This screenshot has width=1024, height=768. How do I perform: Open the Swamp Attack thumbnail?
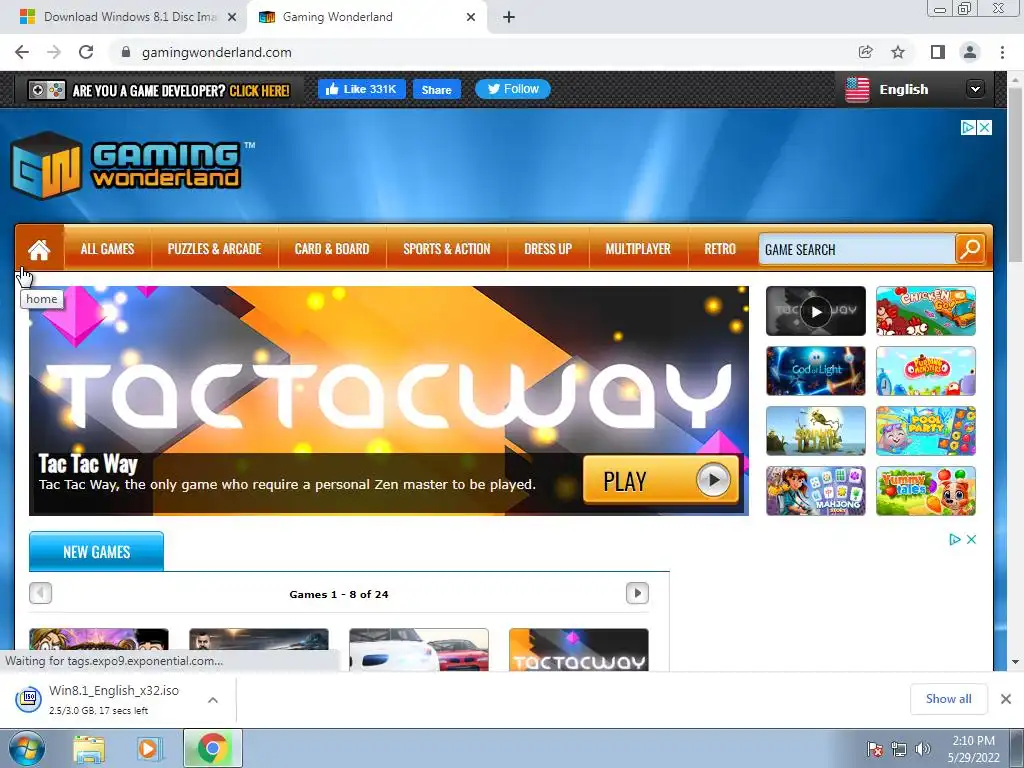(816, 431)
